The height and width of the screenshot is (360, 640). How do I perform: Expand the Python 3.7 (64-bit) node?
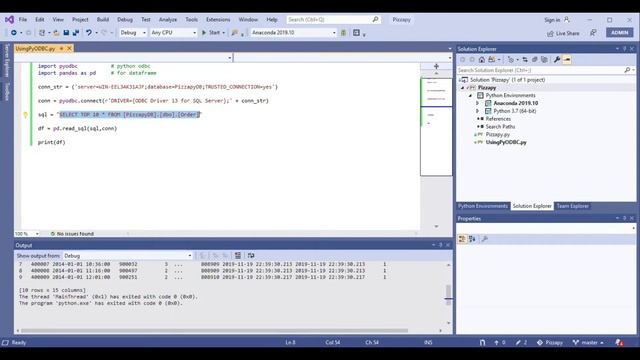coord(478,111)
